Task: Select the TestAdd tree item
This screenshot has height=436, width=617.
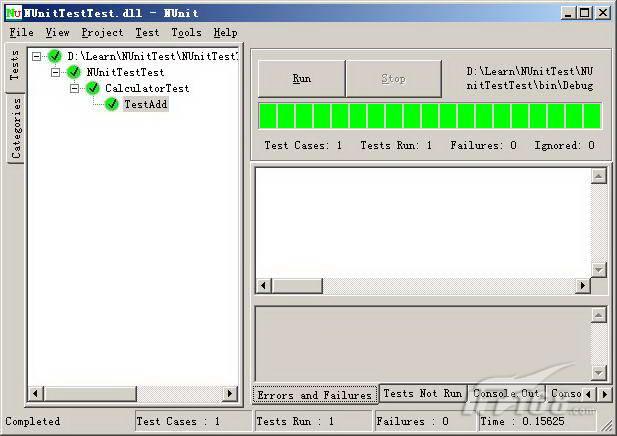Action: [x=146, y=104]
